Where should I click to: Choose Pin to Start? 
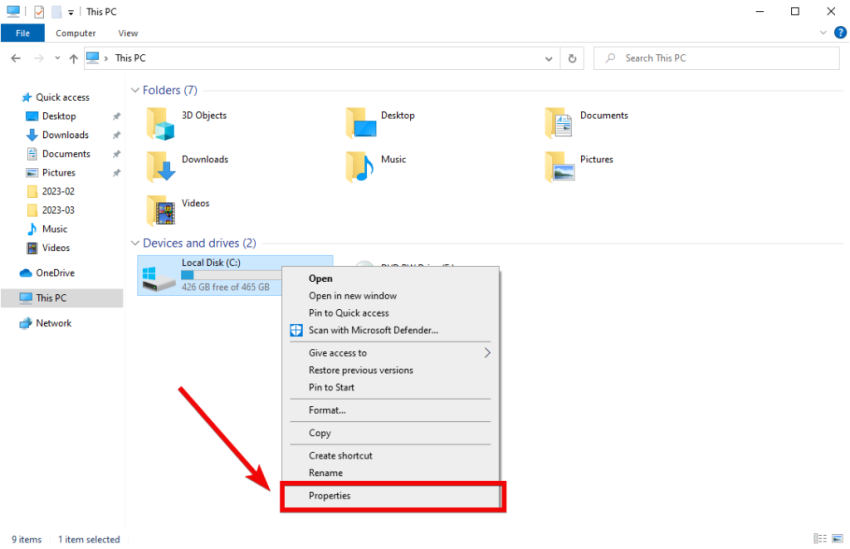click(390, 388)
